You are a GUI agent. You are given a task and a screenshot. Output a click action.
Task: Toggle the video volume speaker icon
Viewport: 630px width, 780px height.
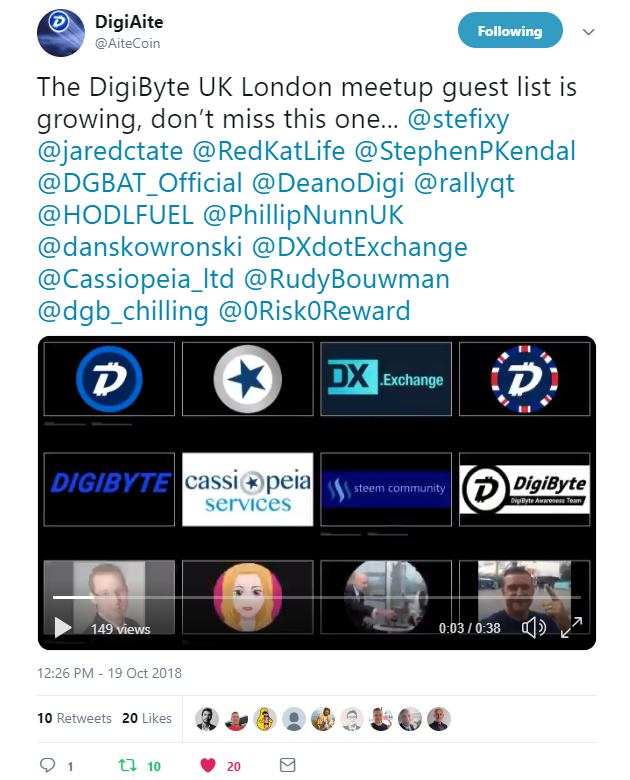[533, 628]
